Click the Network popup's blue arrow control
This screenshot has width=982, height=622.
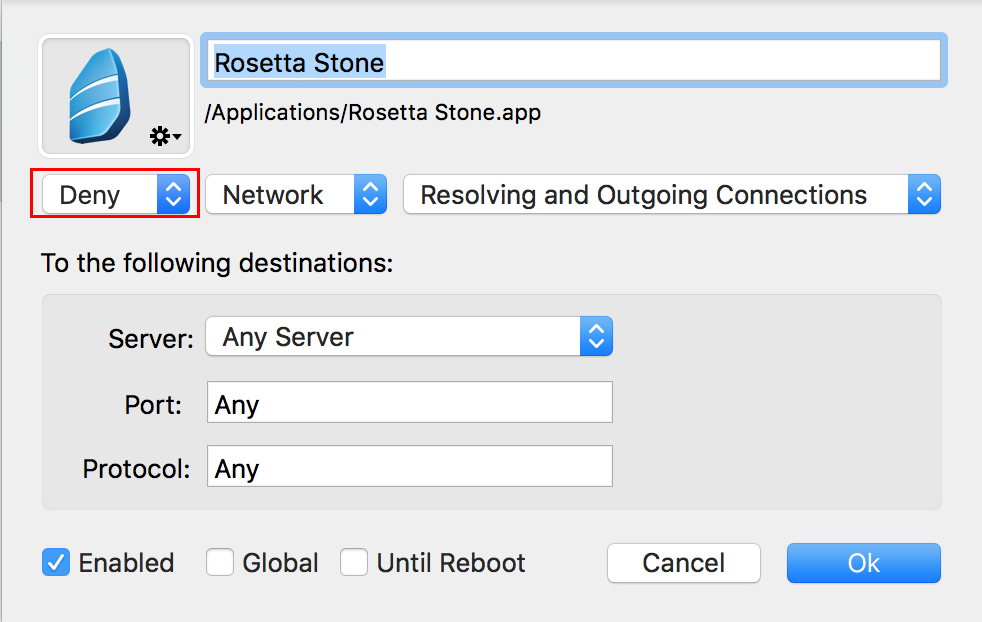click(x=370, y=195)
